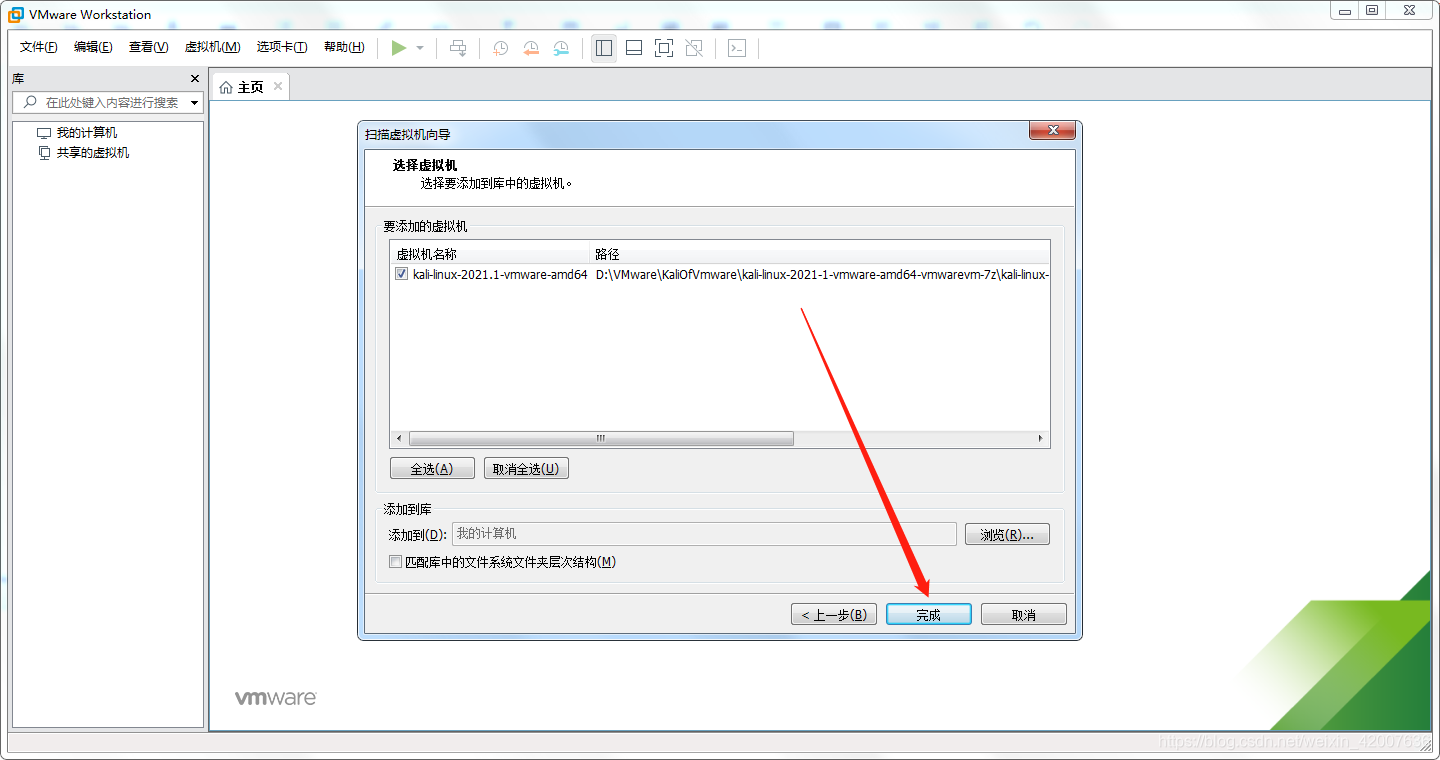
Task: Toggle the thumbnail bar toolbar icon
Action: (x=634, y=48)
